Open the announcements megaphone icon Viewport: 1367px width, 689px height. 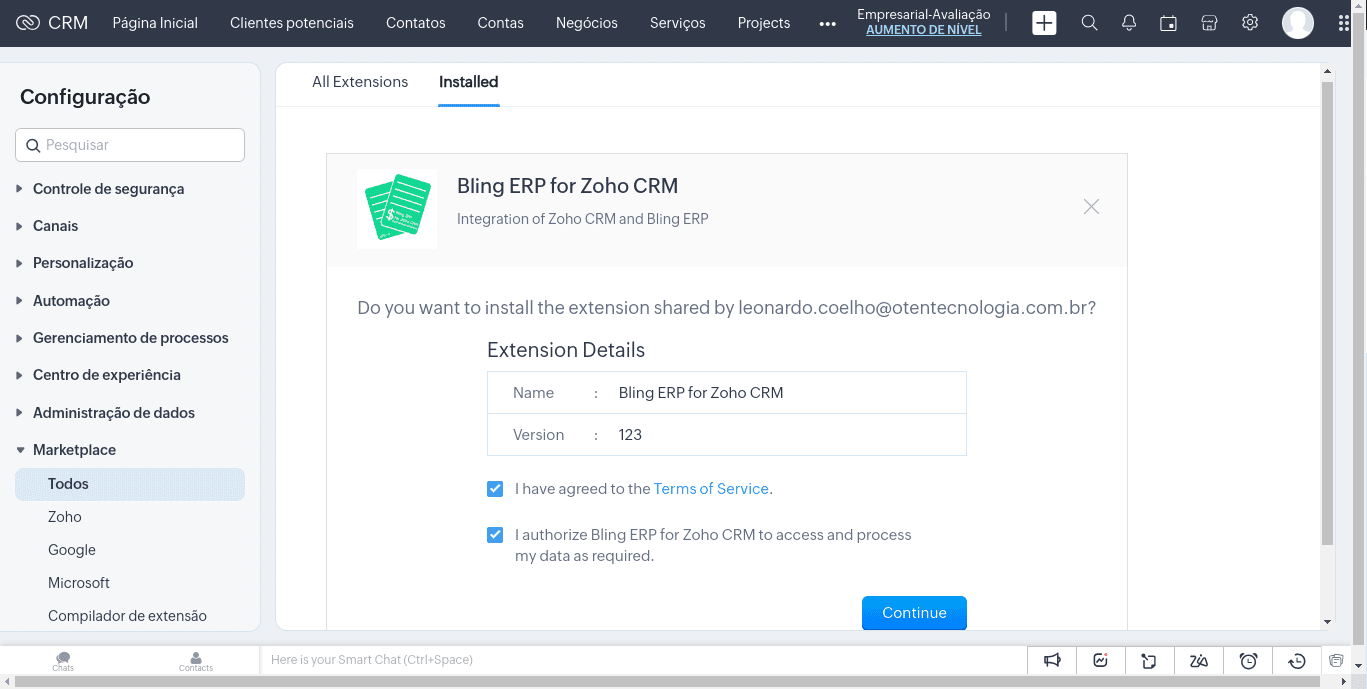tap(1052, 660)
